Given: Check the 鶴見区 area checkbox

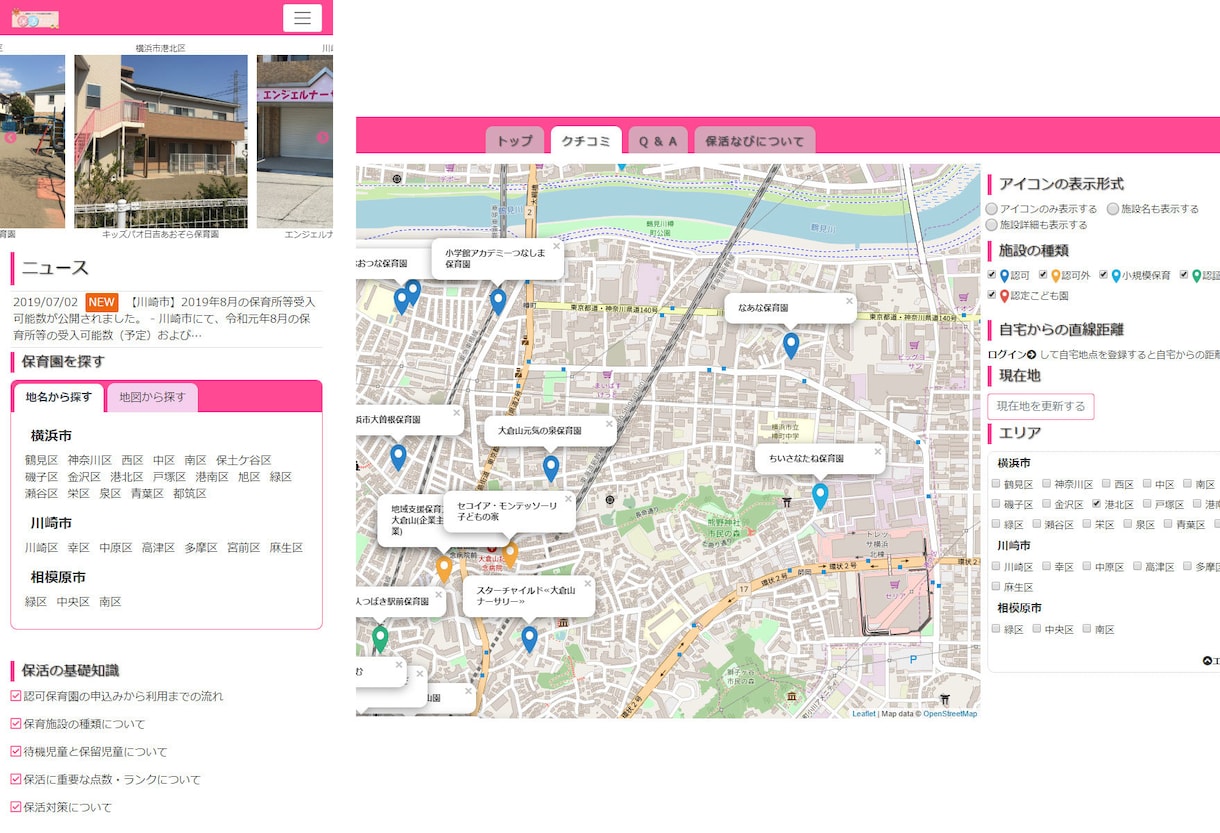Looking at the screenshot, I should pyautogui.click(x=996, y=484).
